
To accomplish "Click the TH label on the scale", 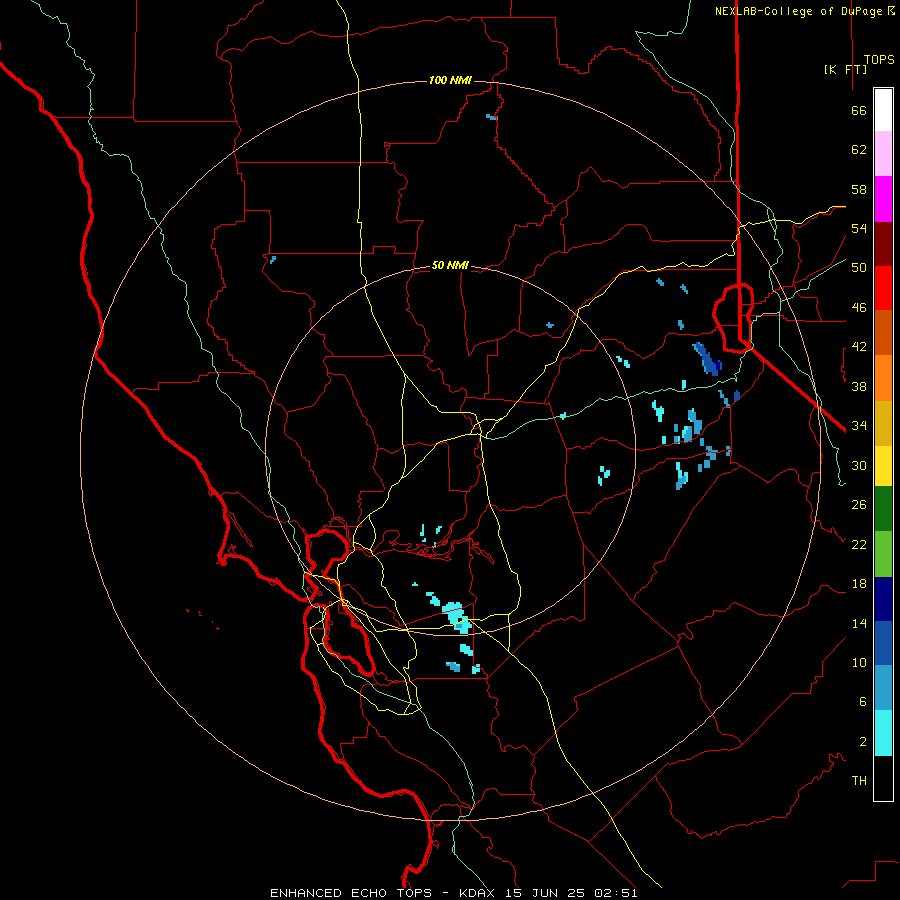I will [x=859, y=780].
